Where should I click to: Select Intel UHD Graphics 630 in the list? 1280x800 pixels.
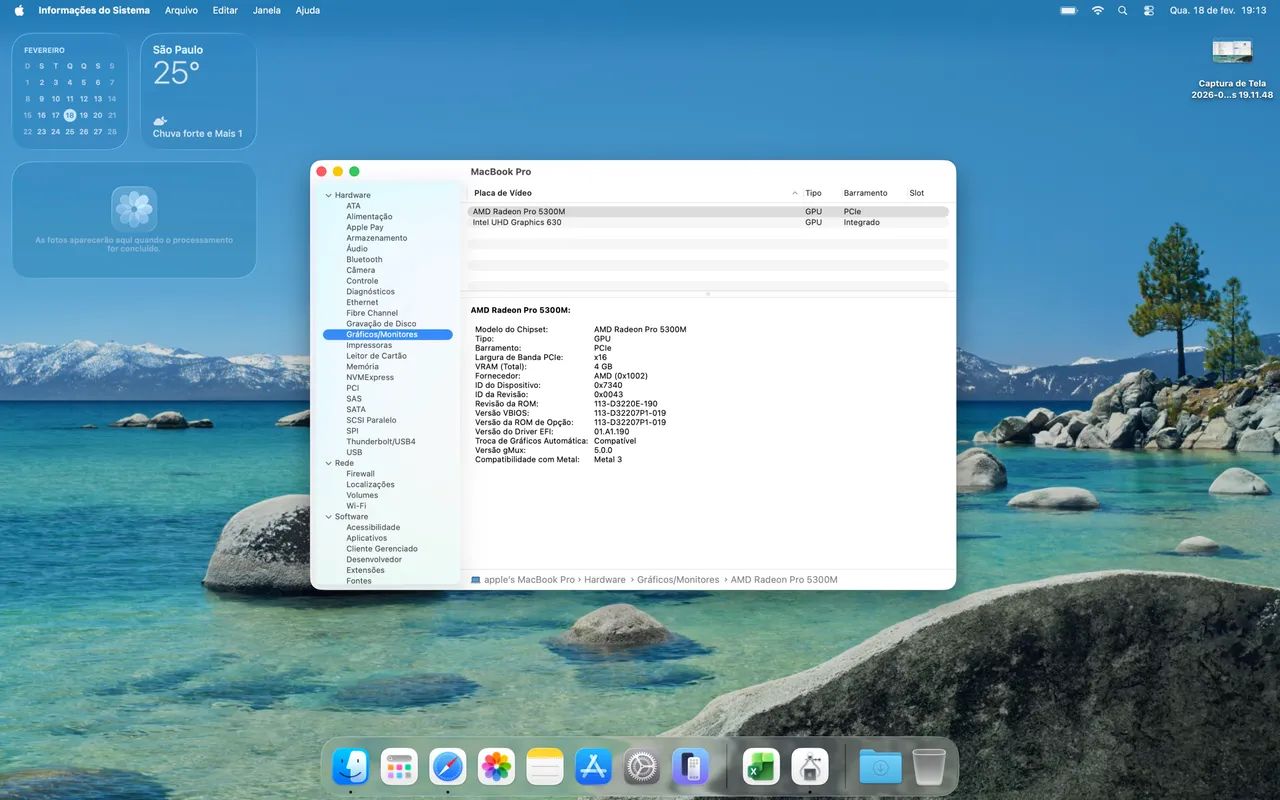click(x=517, y=222)
